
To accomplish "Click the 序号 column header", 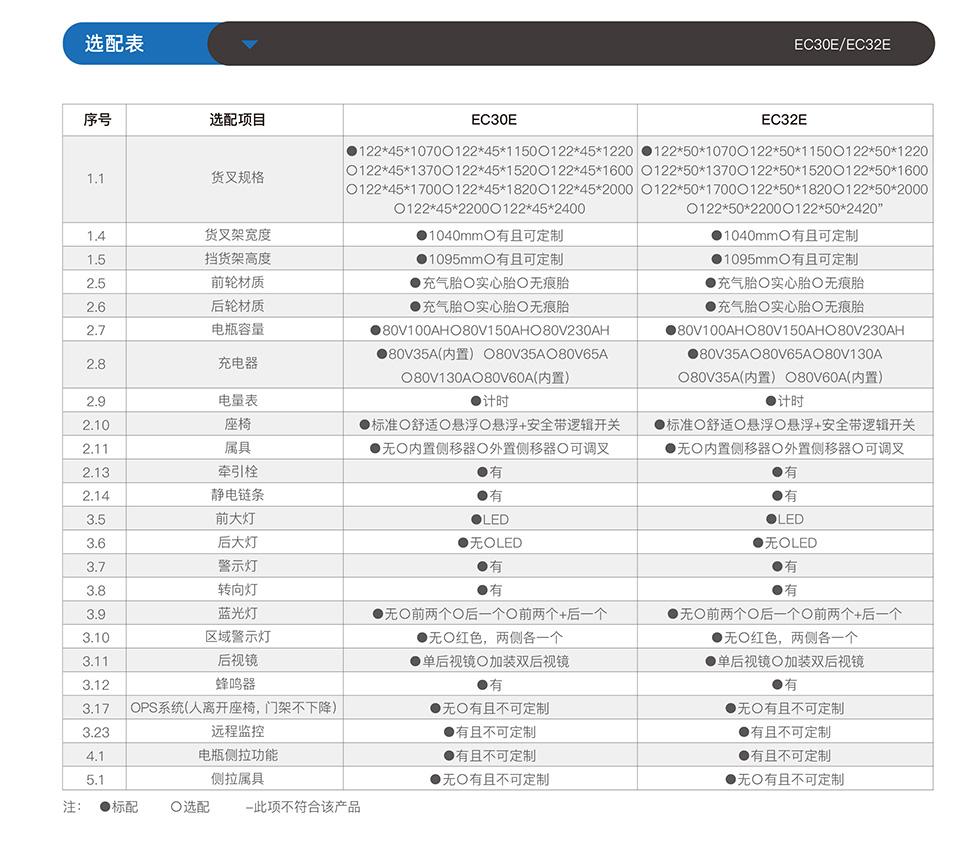I will (96, 120).
